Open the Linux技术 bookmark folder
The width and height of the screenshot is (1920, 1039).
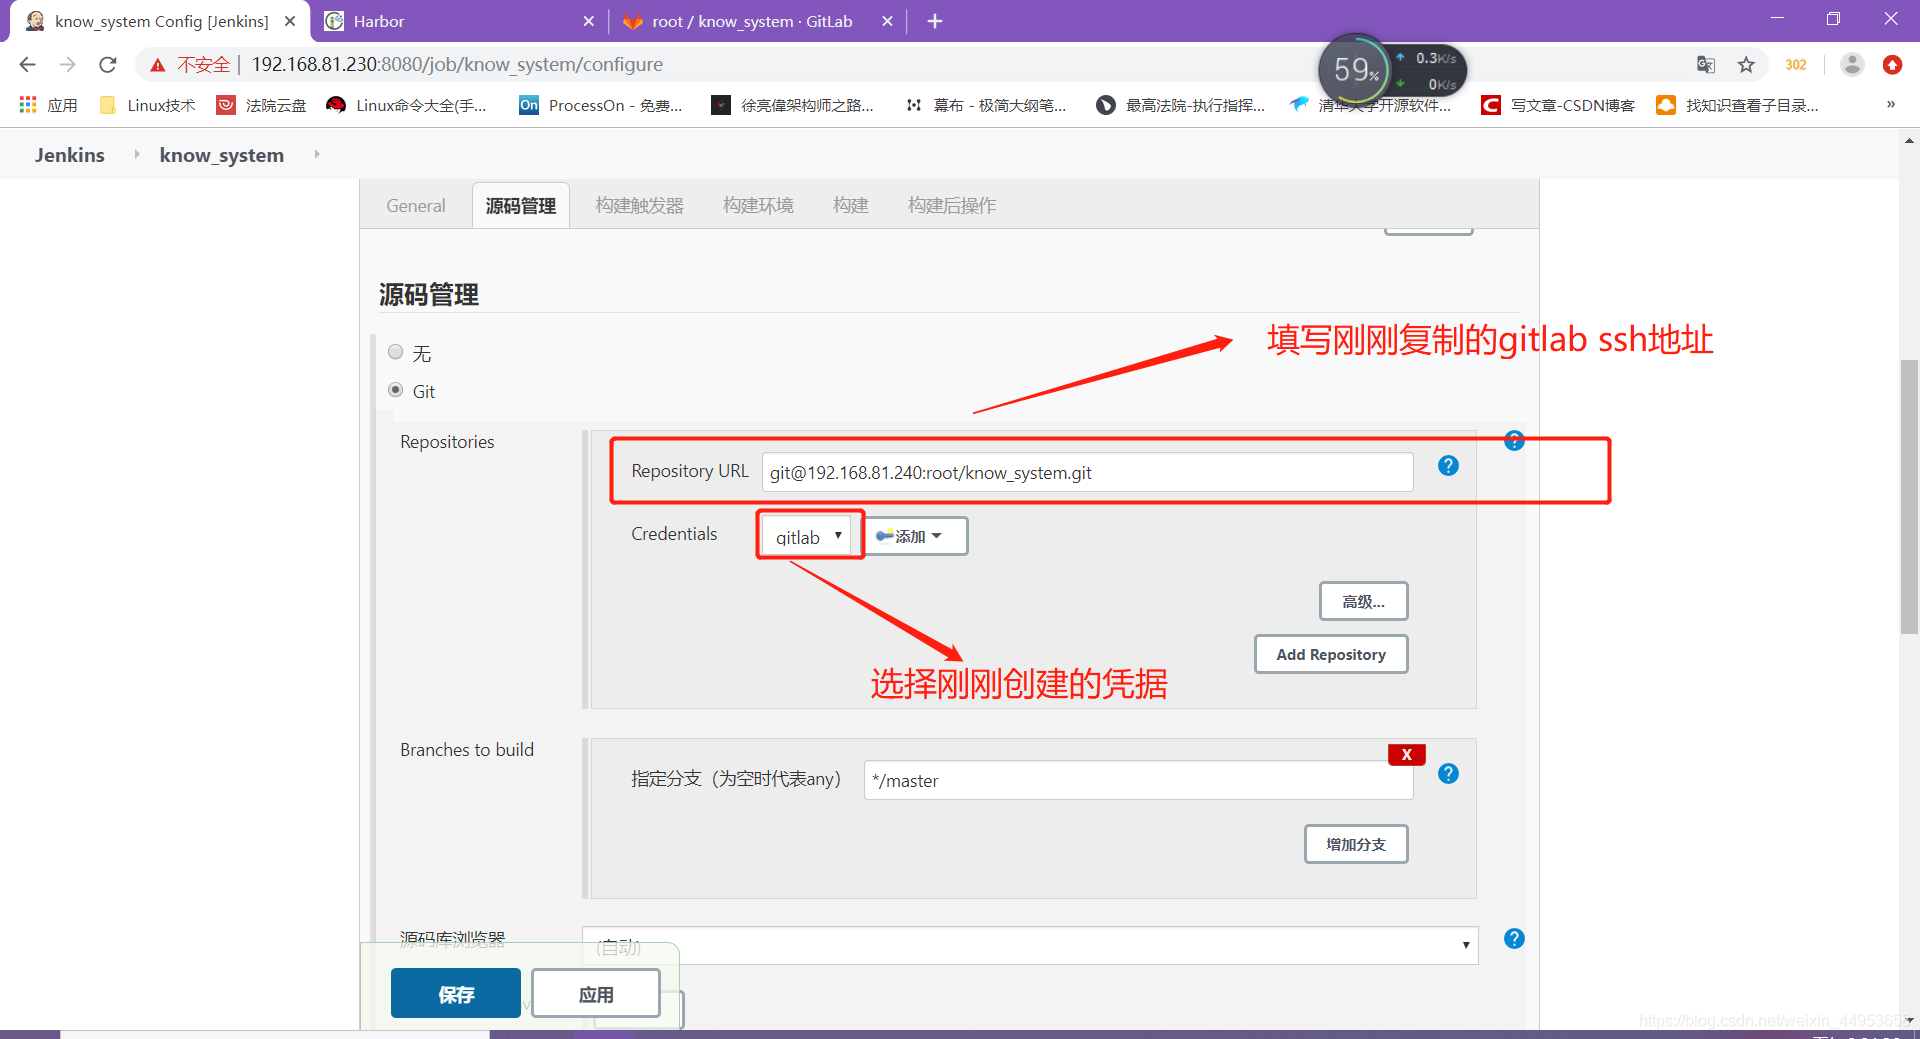tap(148, 105)
